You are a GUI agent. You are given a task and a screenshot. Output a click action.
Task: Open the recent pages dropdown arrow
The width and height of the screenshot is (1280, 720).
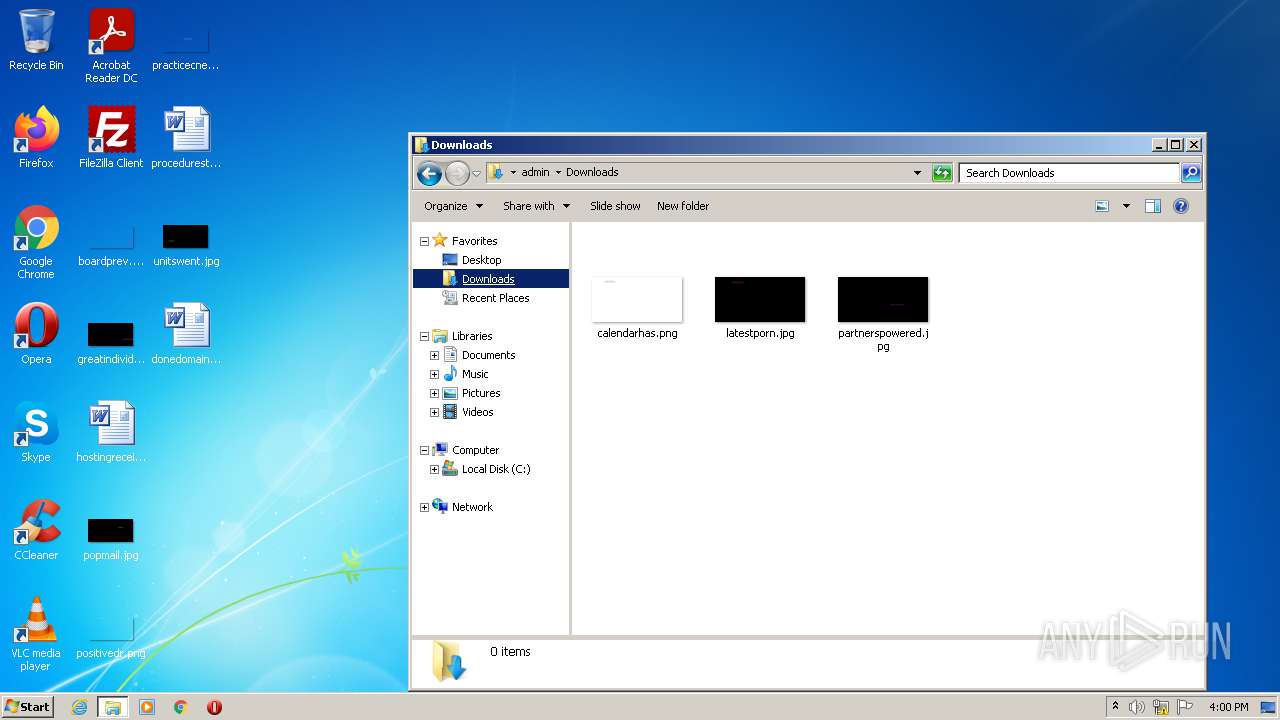[x=476, y=174]
